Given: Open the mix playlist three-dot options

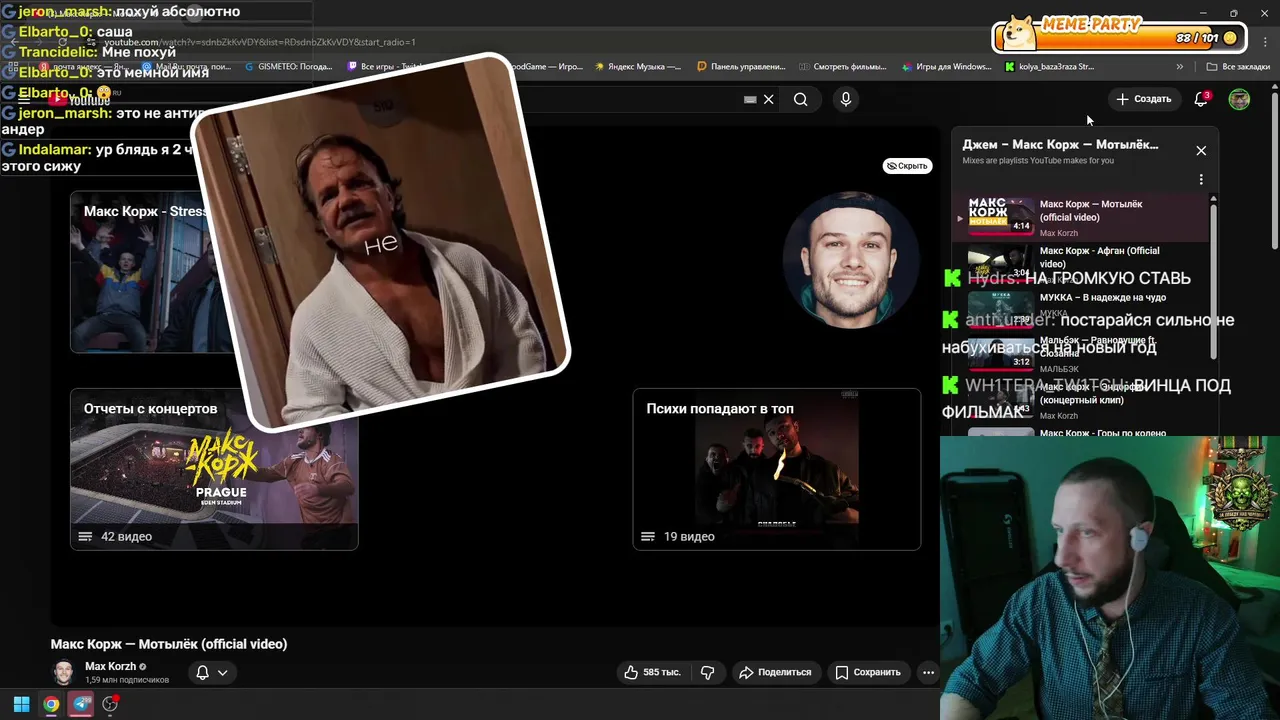Looking at the screenshot, I should (1201, 180).
